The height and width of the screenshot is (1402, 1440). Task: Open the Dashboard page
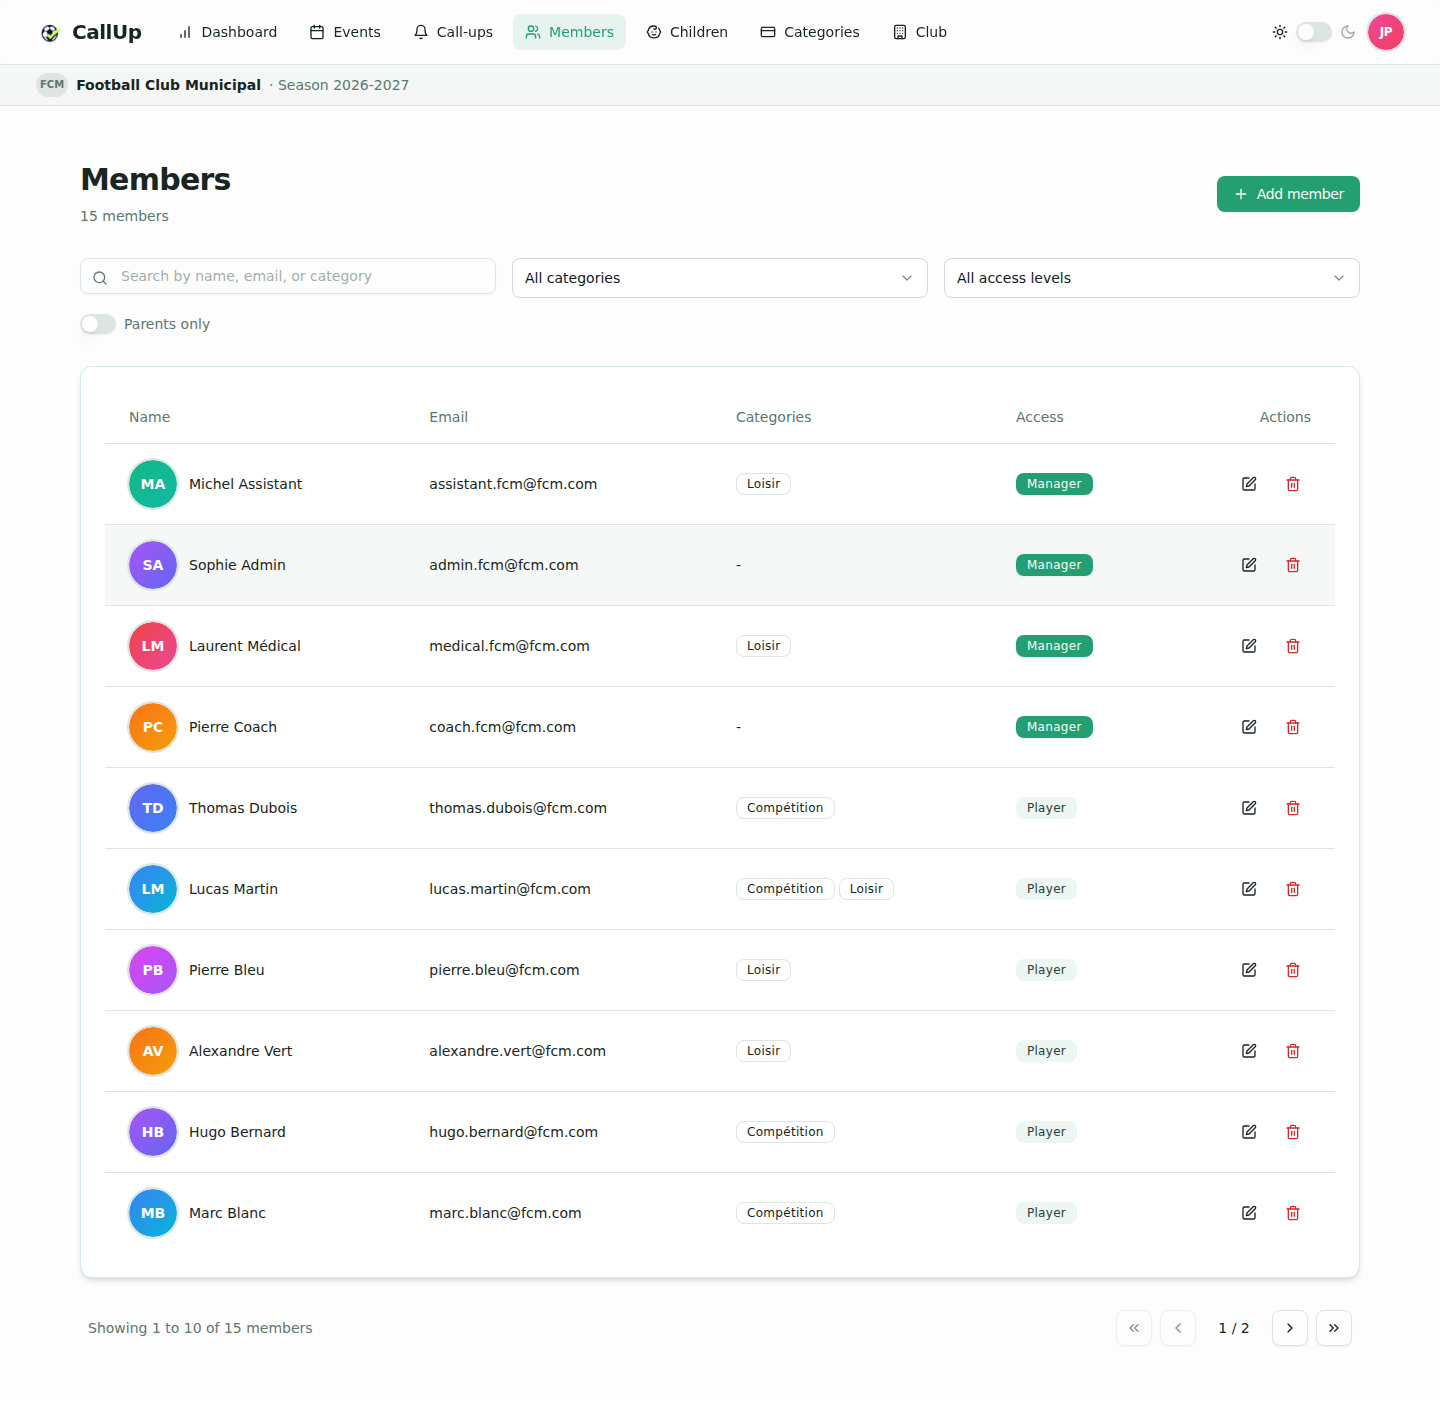[228, 32]
